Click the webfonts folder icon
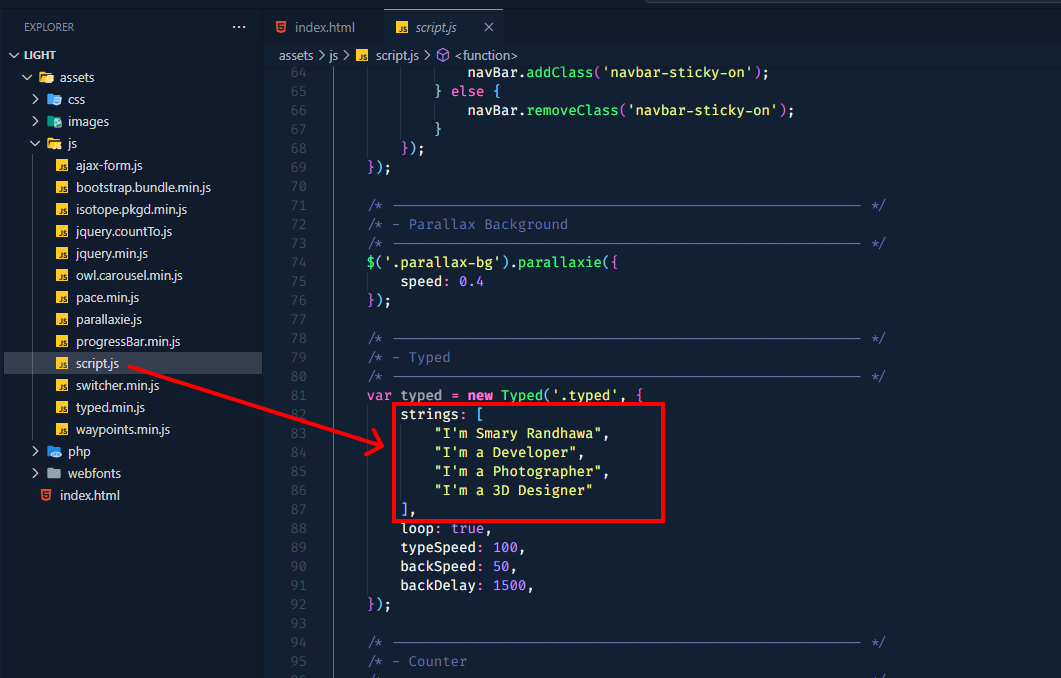Screen dimensions: 1061x678 pos(55,473)
